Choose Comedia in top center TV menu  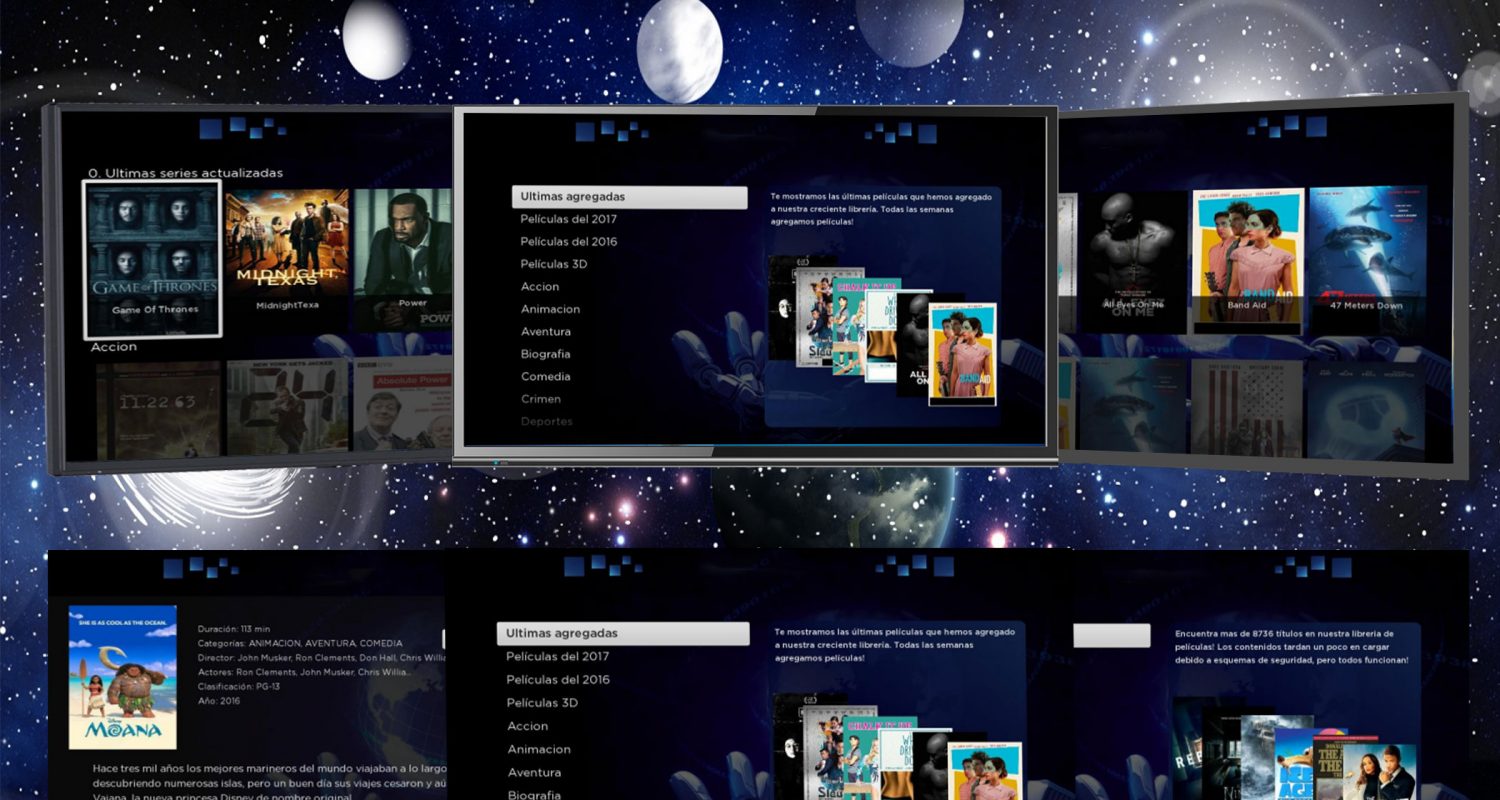click(x=545, y=377)
